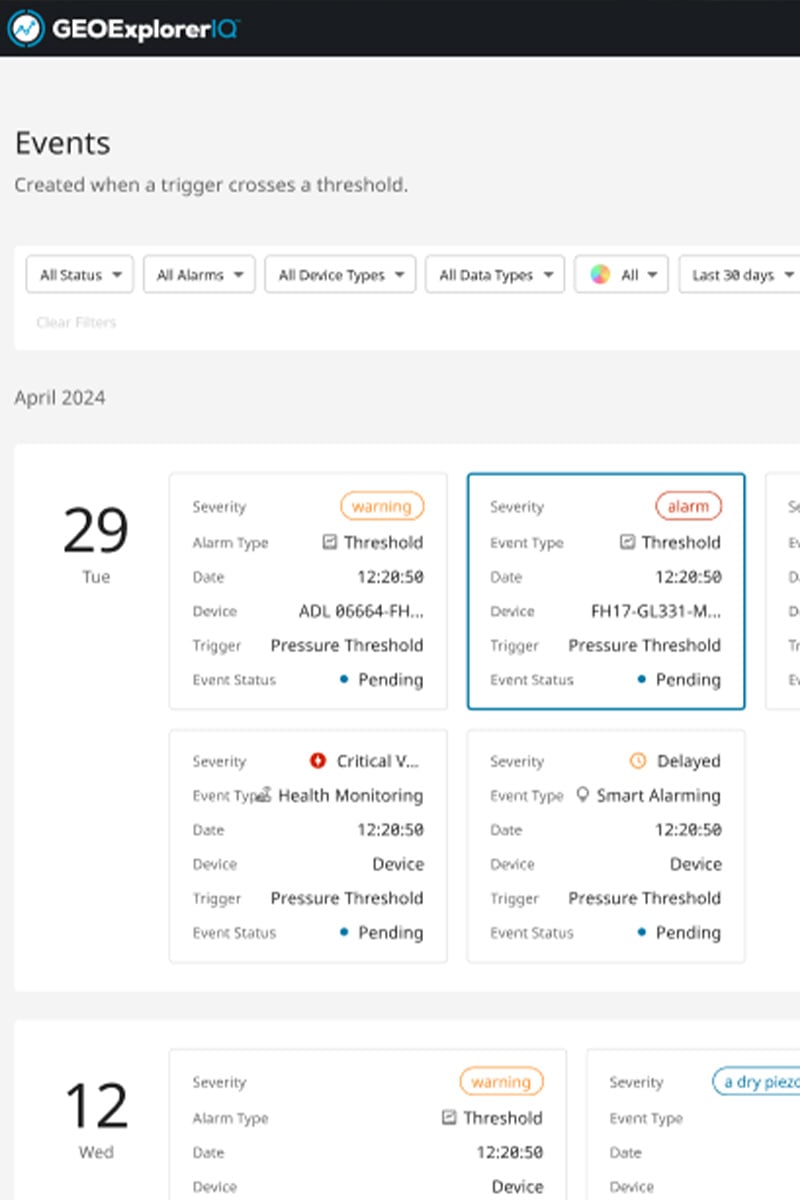Viewport: 800px width, 1200px height.
Task: Click the Delayed severity text
Action: pyautogui.click(x=688, y=761)
